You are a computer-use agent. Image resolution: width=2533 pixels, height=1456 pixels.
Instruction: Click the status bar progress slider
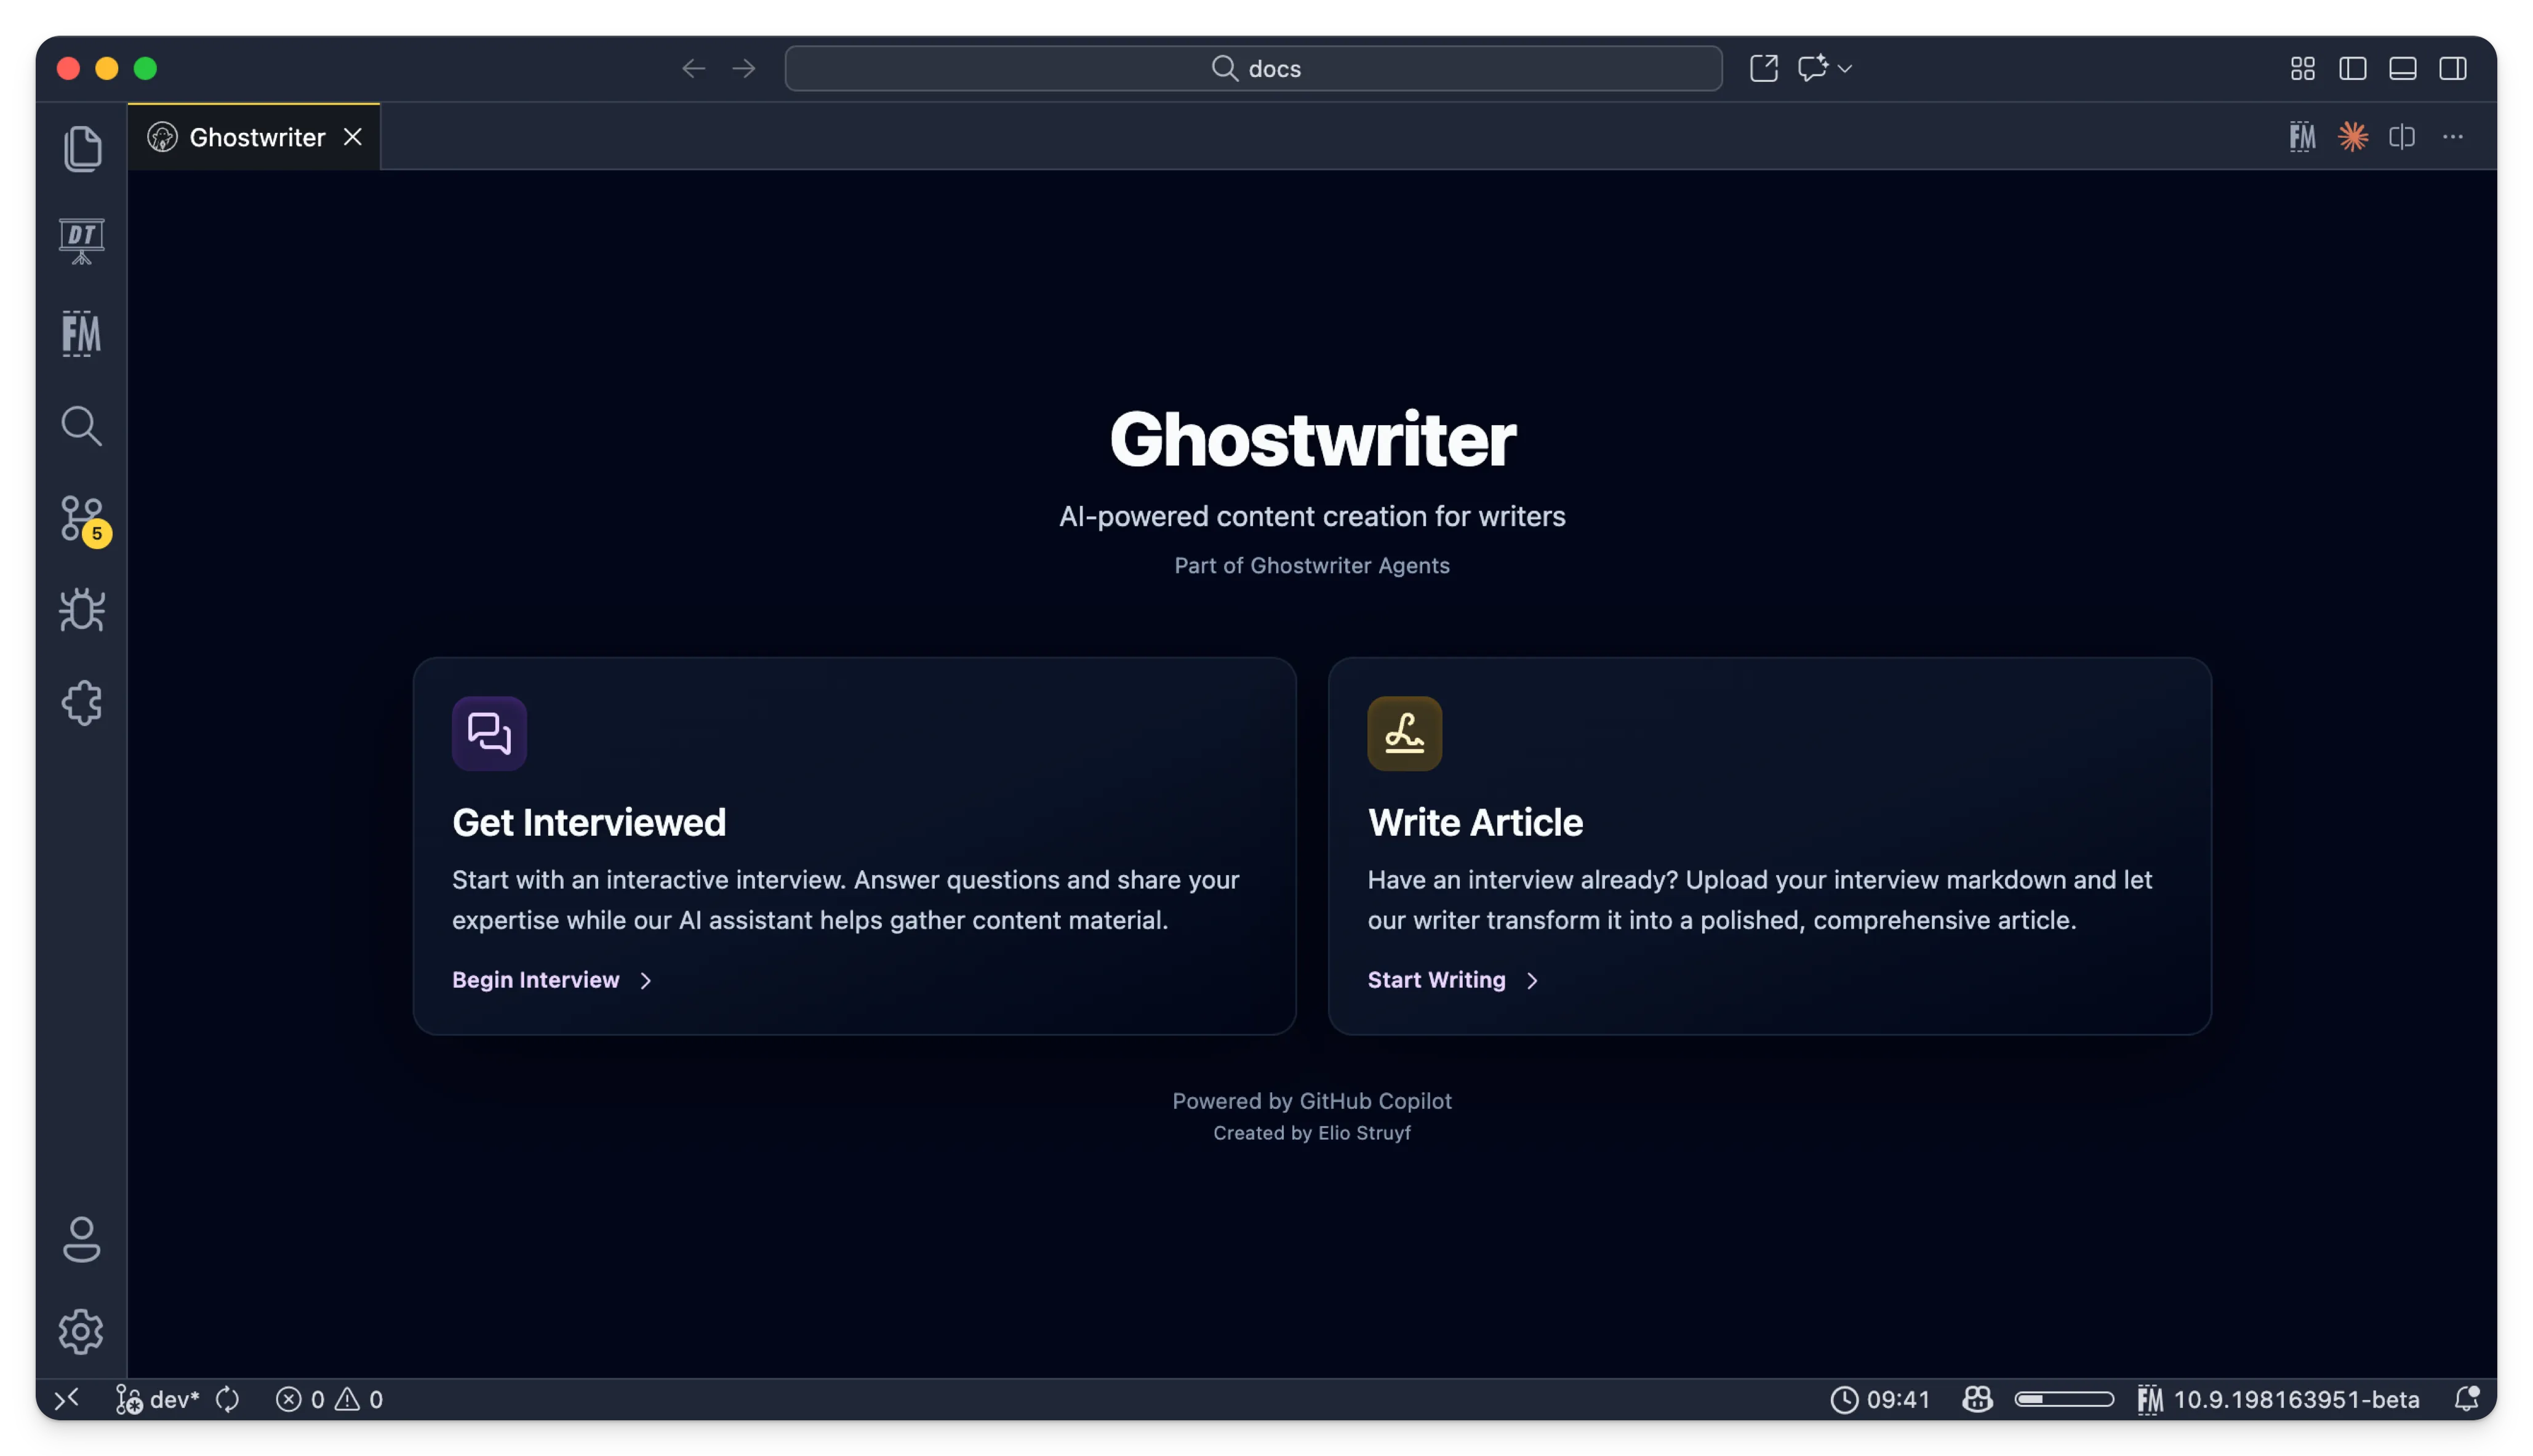[x=2063, y=1399]
